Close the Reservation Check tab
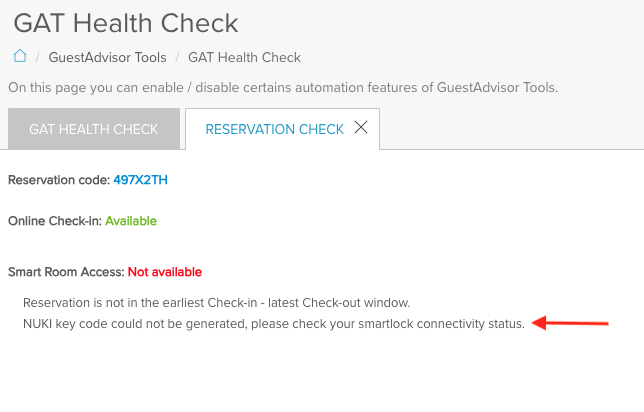This screenshot has height=412, width=644. click(x=361, y=127)
